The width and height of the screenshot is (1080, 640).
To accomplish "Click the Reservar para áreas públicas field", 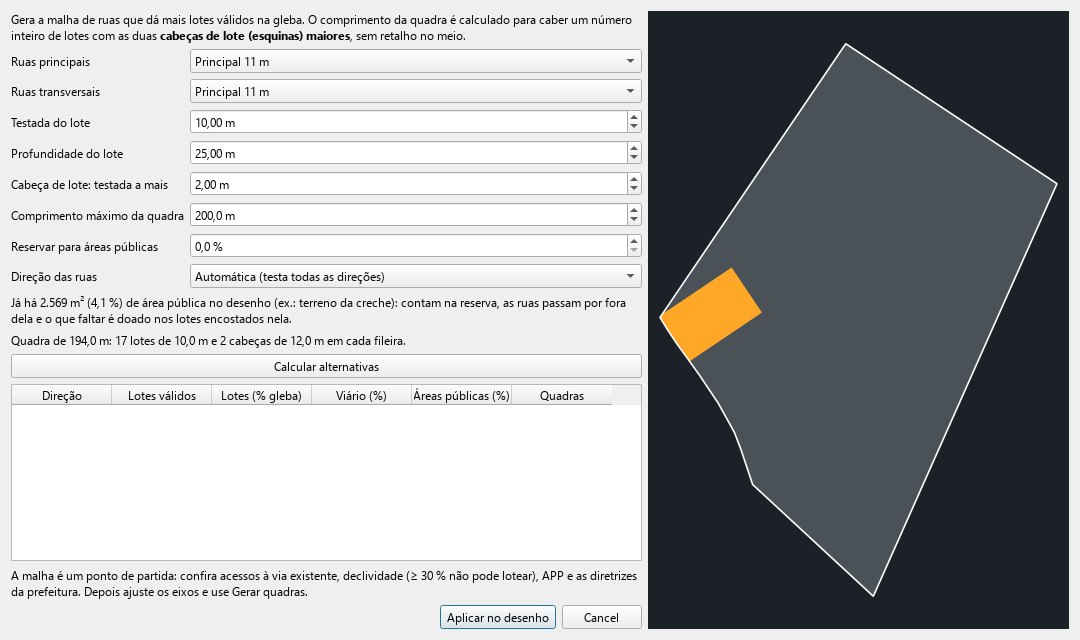I will point(408,247).
